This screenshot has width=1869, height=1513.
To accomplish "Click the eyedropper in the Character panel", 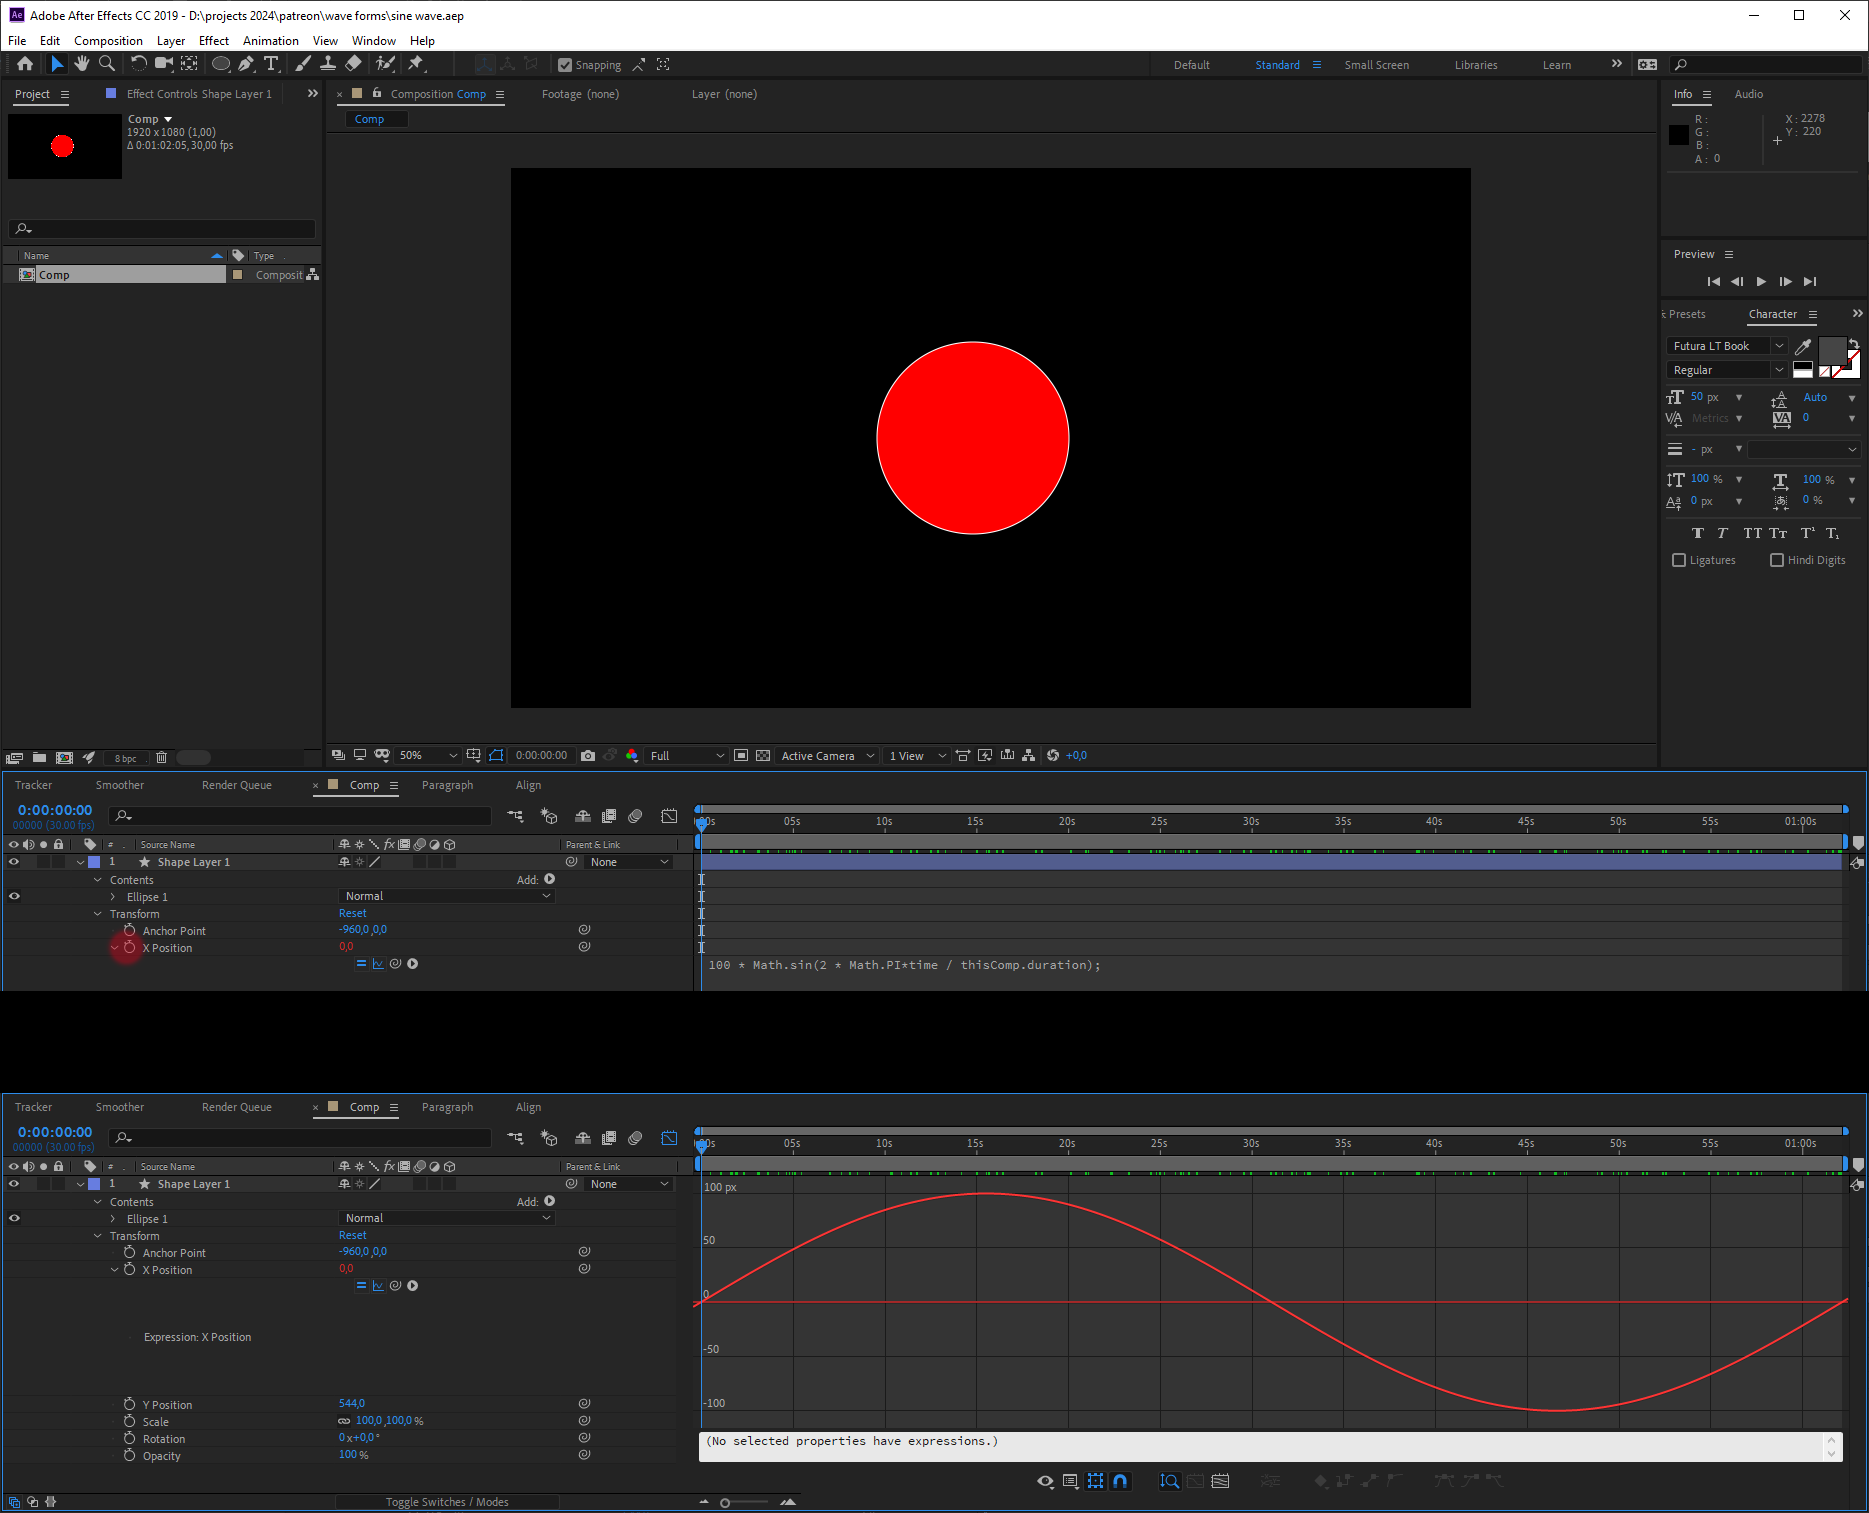I will click(x=1803, y=346).
